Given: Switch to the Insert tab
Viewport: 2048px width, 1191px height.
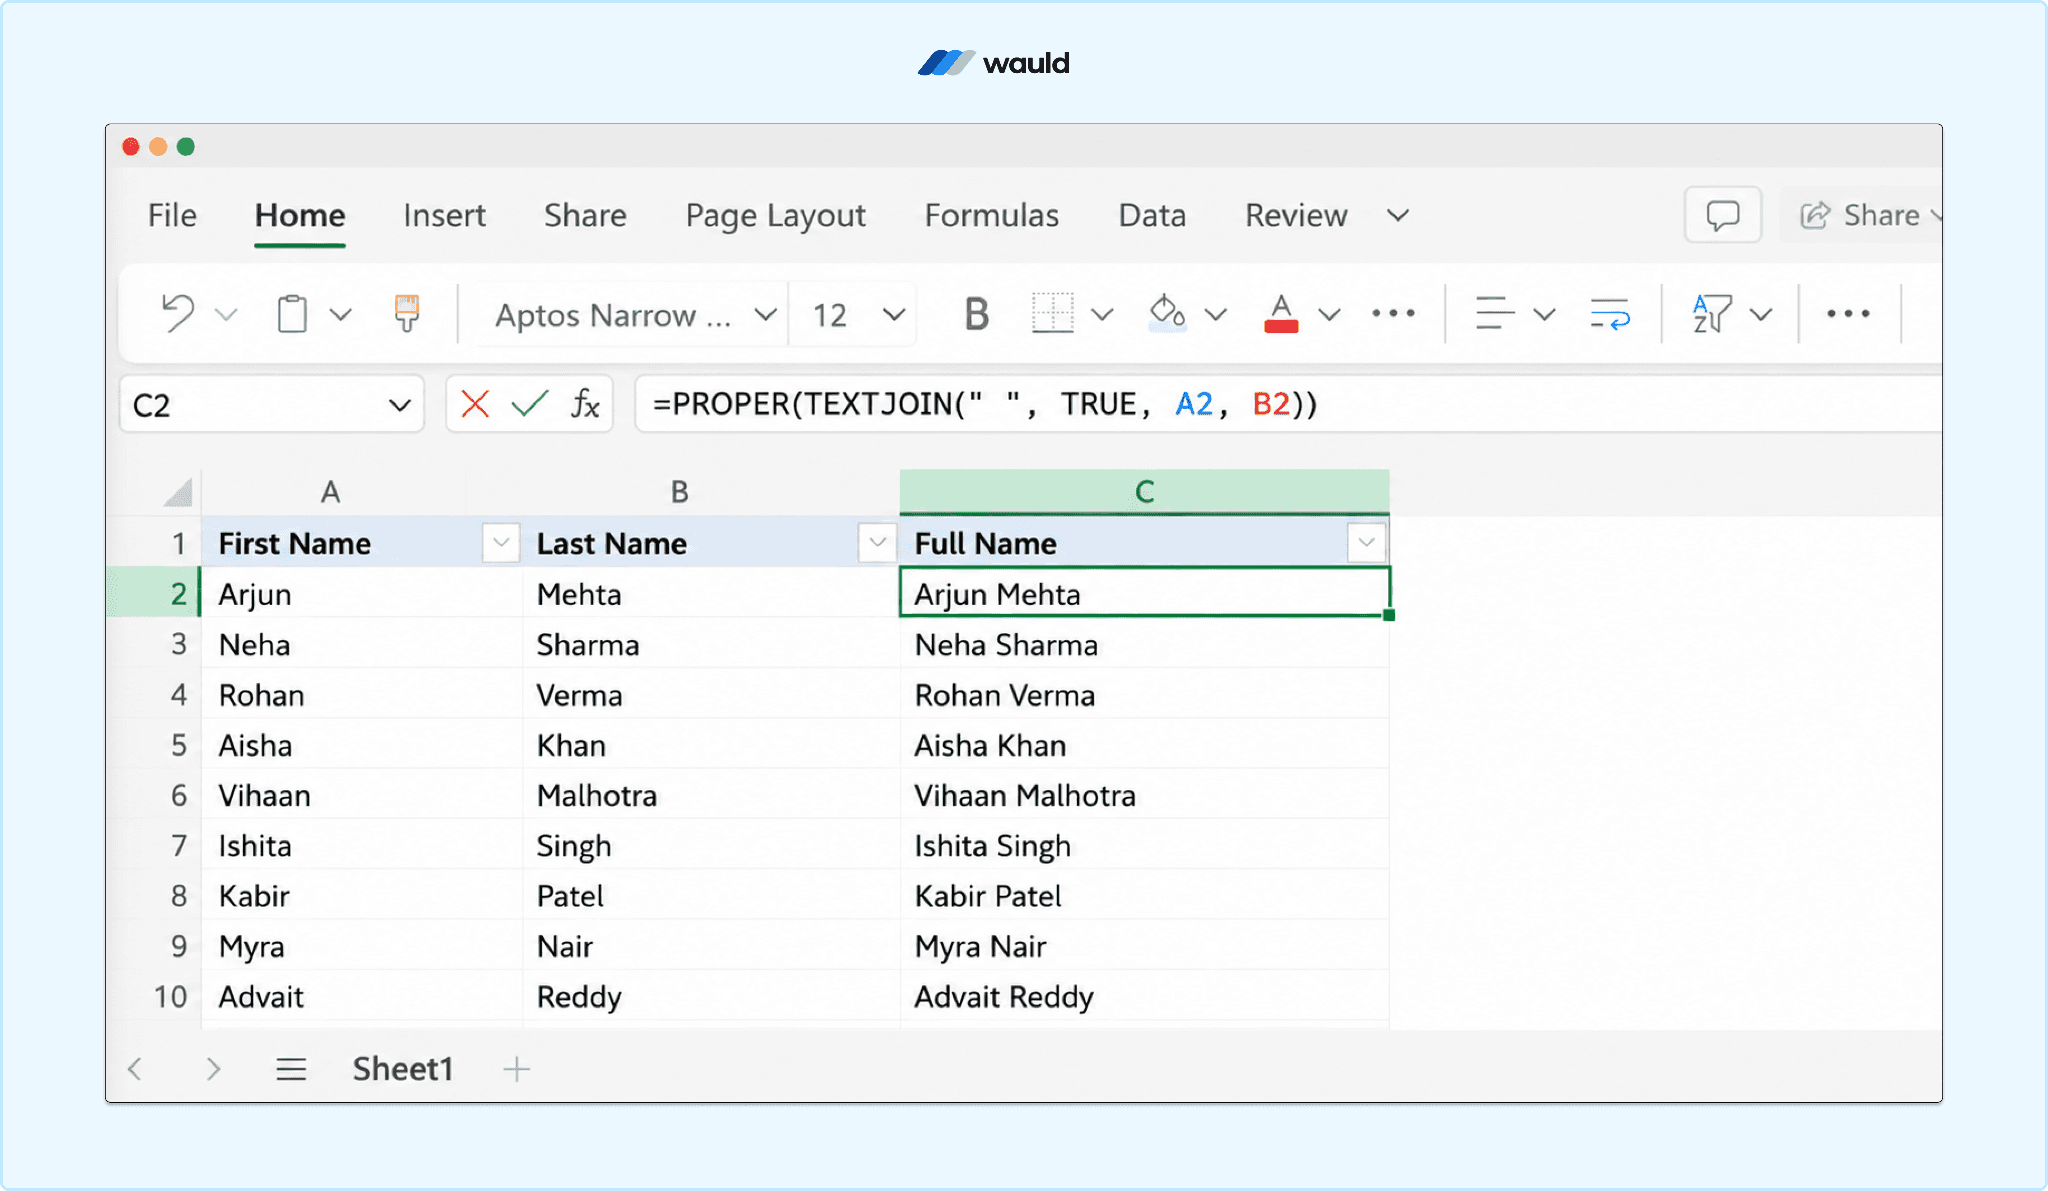Looking at the screenshot, I should 444,216.
